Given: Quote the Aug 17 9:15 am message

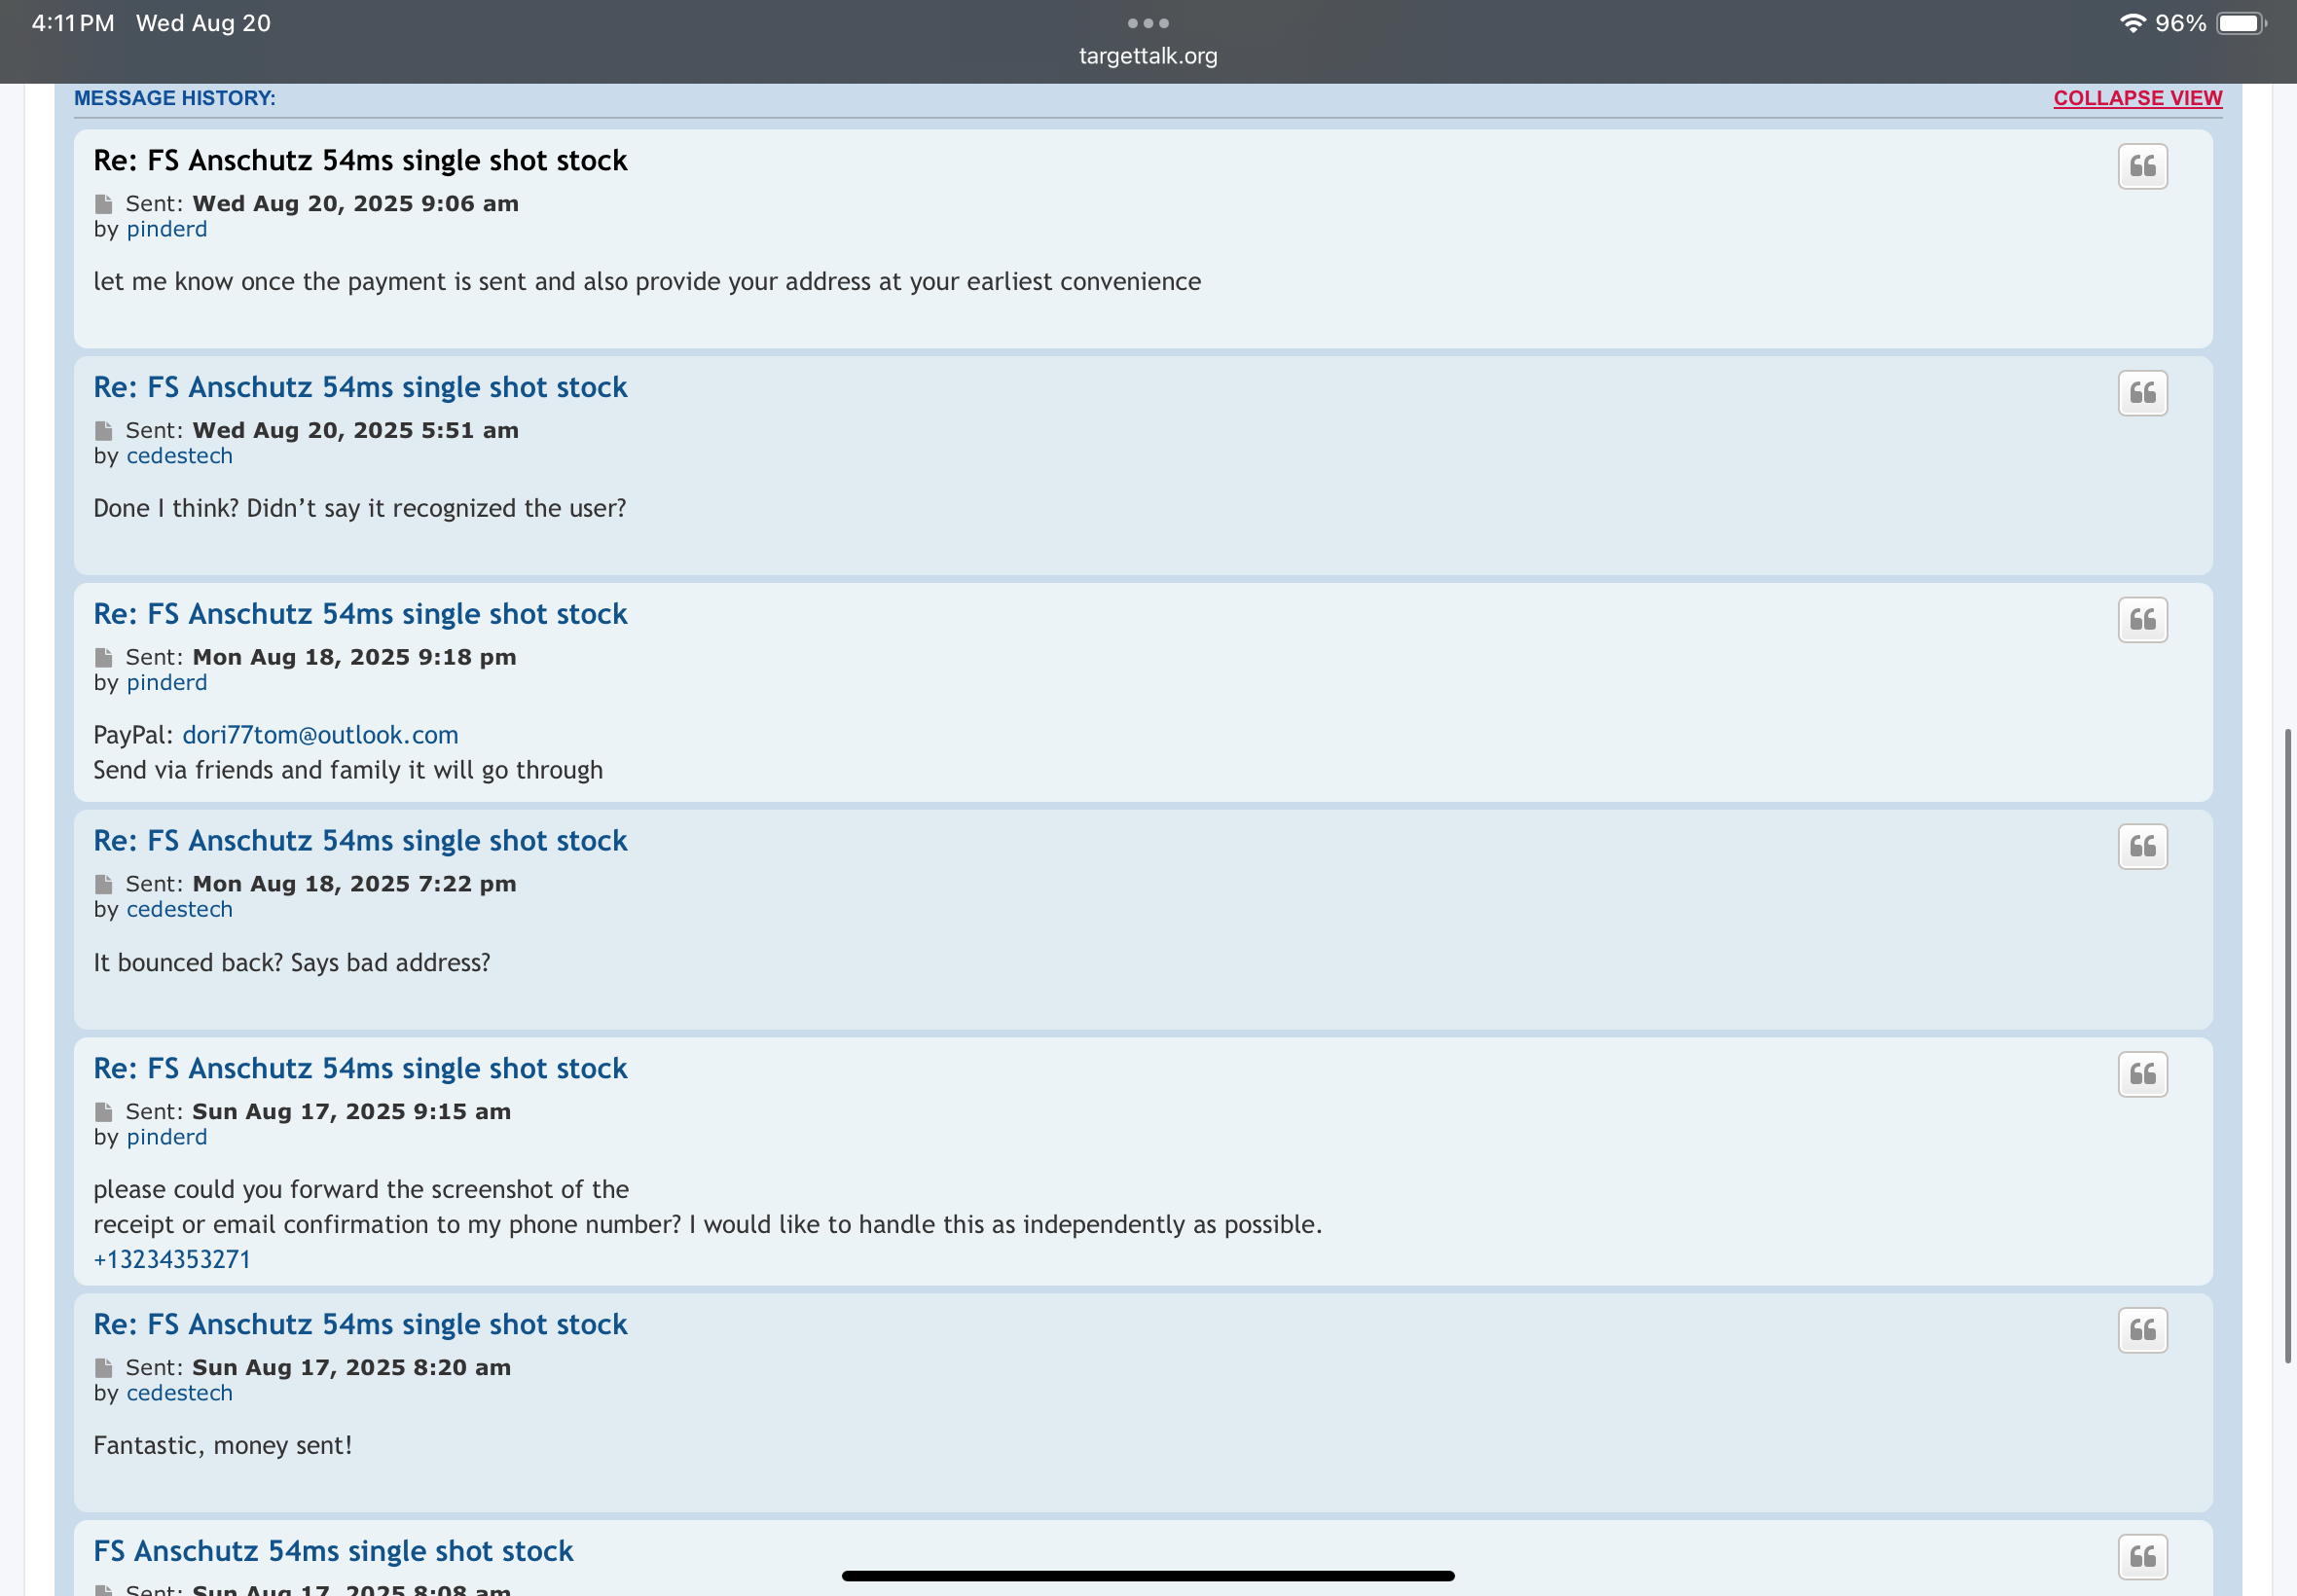Looking at the screenshot, I should [x=2142, y=1074].
